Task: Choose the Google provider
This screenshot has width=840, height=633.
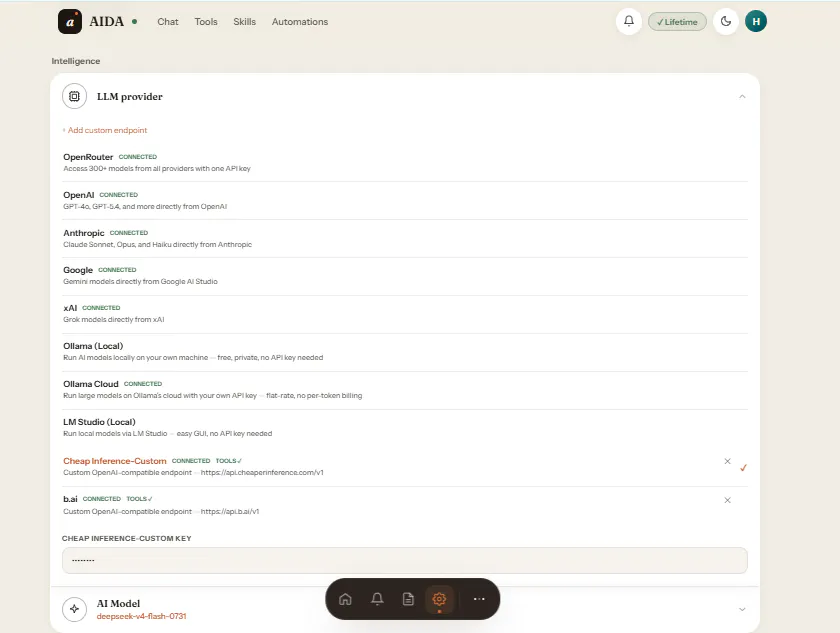Action: pyautogui.click(x=405, y=276)
